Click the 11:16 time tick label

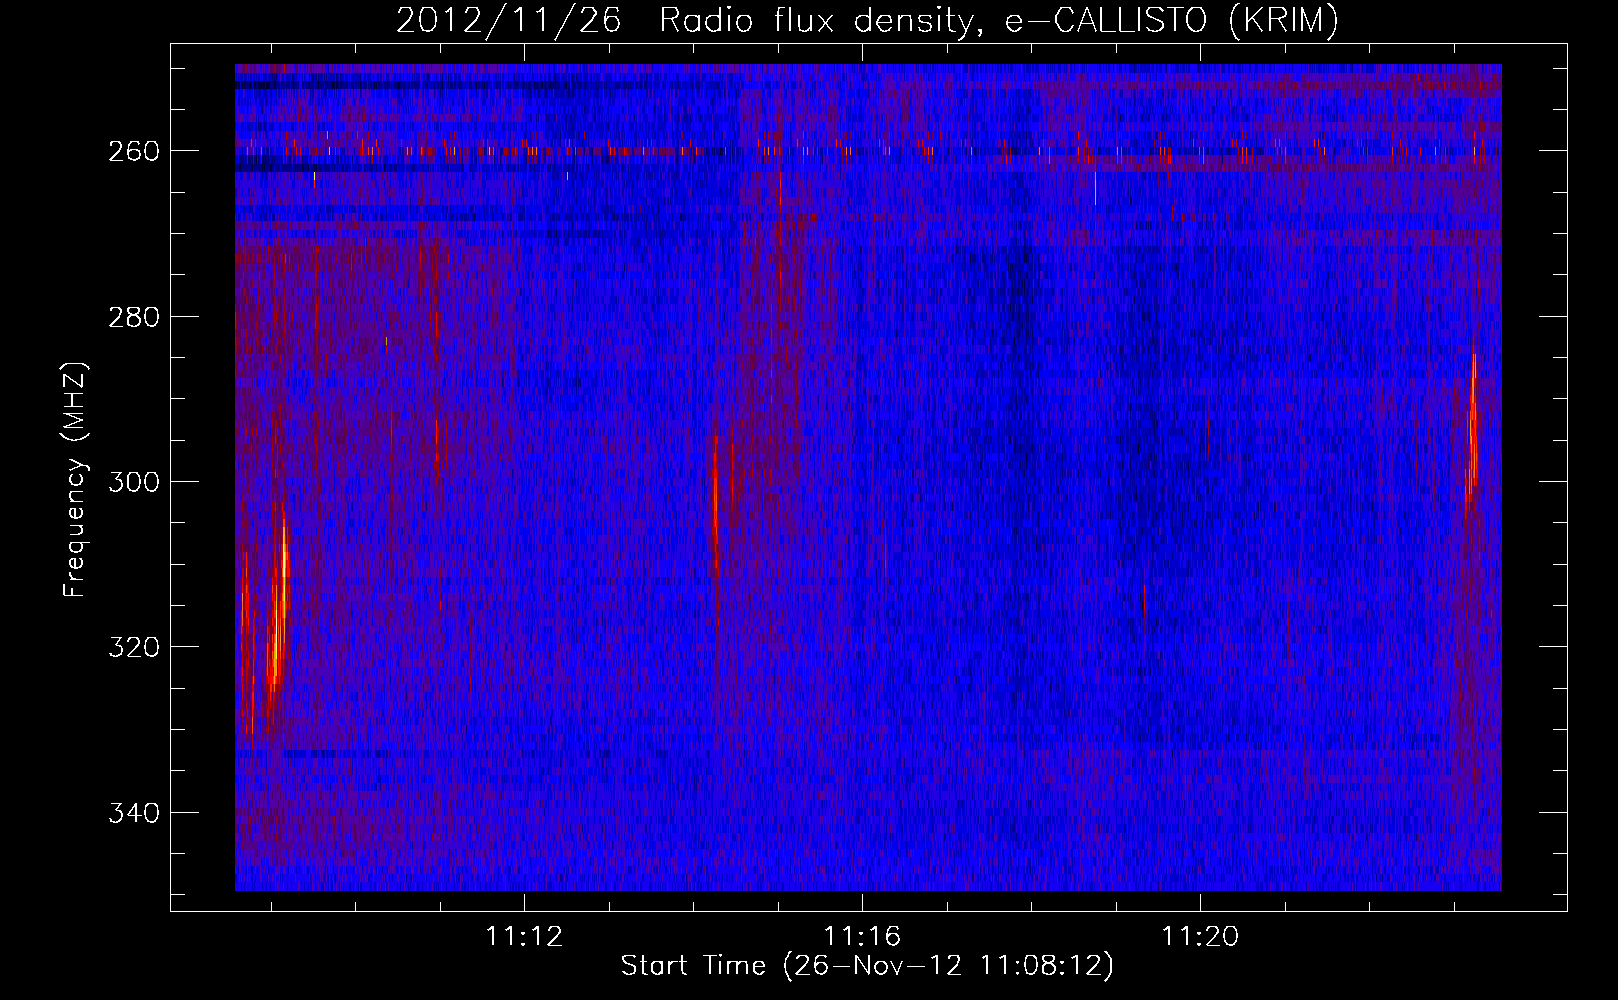pos(862,937)
